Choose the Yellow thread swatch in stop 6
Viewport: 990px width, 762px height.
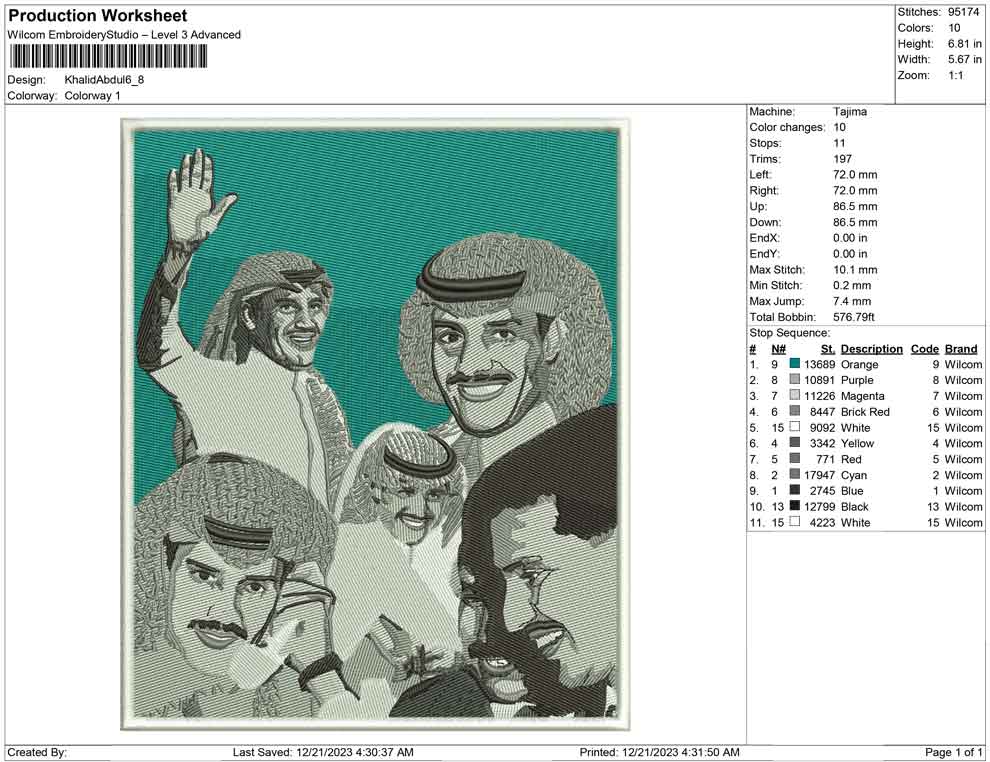[x=794, y=444]
